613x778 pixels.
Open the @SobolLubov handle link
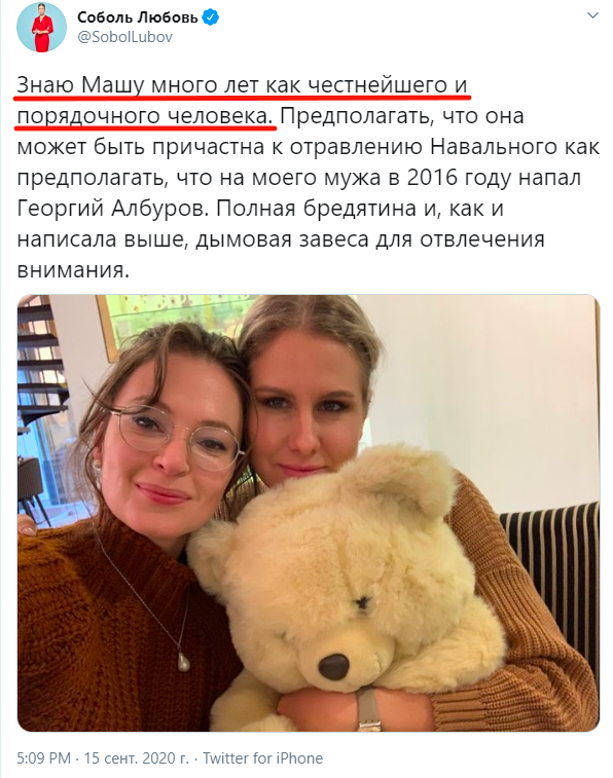click(125, 37)
